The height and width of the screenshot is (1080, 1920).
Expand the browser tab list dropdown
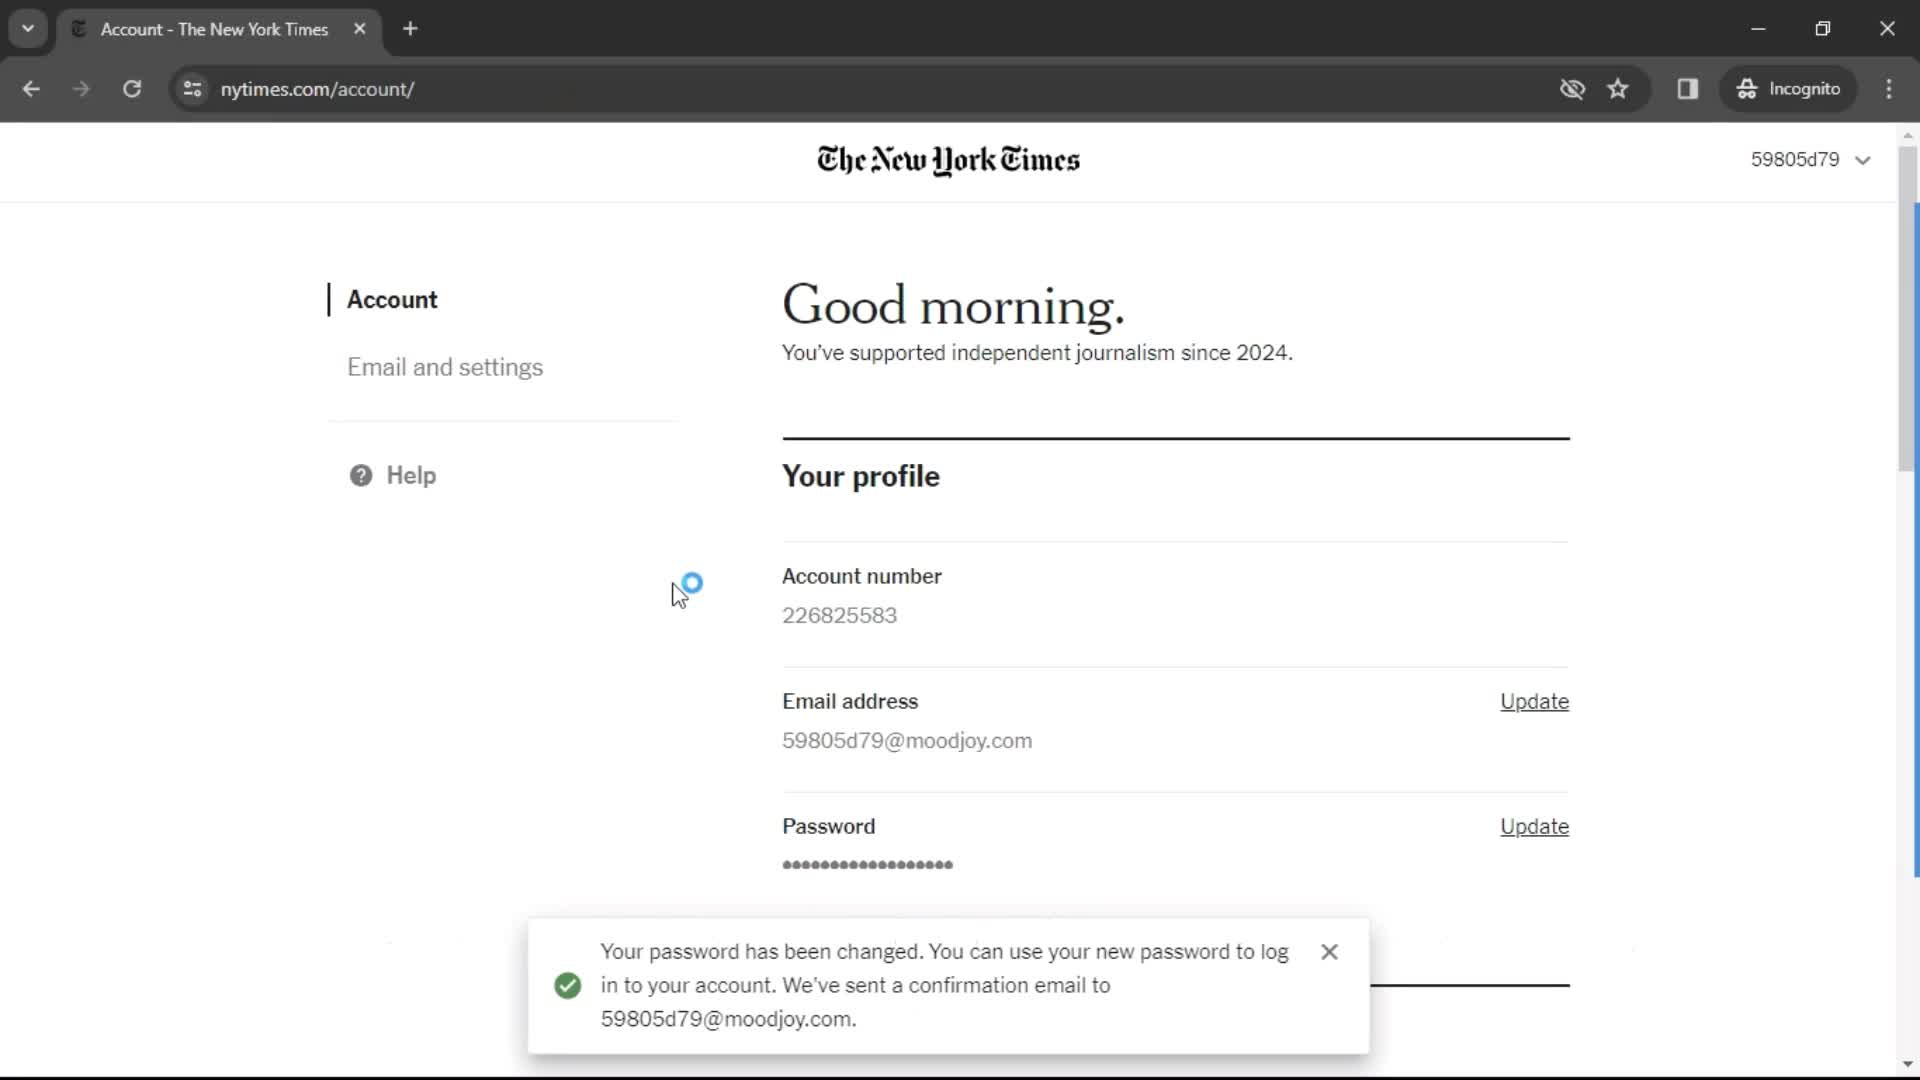point(28,28)
